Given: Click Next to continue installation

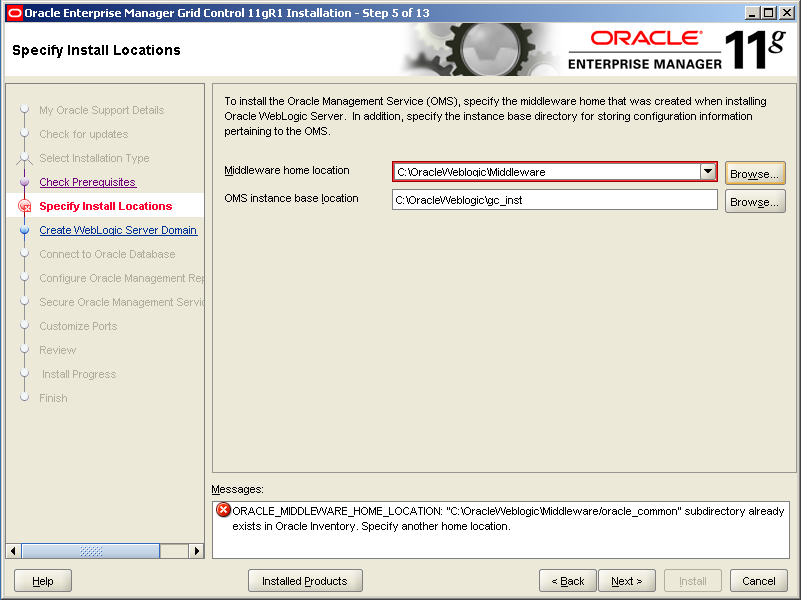Looking at the screenshot, I should point(627,581).
